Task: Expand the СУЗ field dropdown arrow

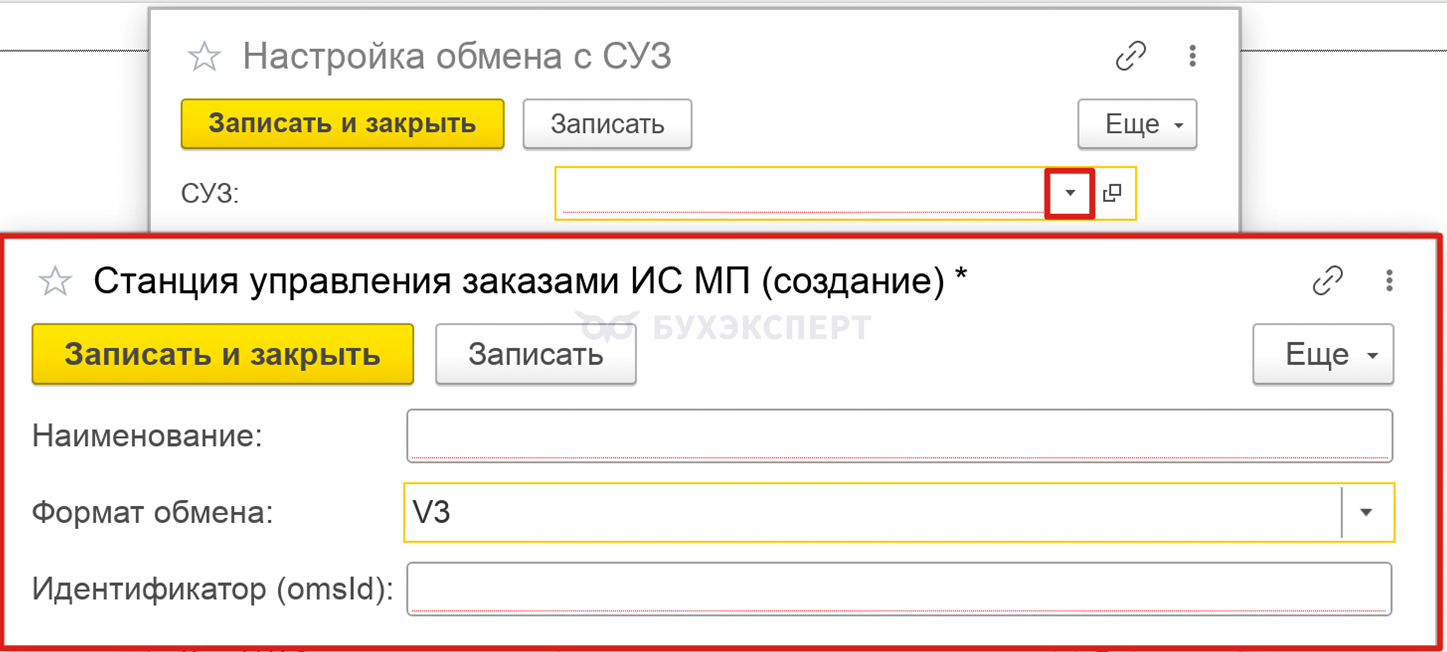Action: point(1070,193)
